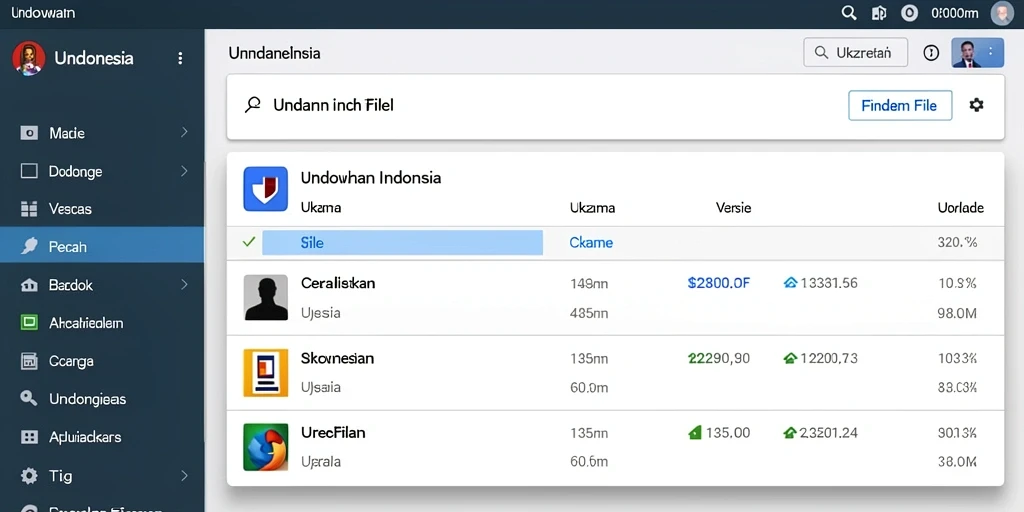
Task: Click the Ukzretan search field
Action: [856, 53]
